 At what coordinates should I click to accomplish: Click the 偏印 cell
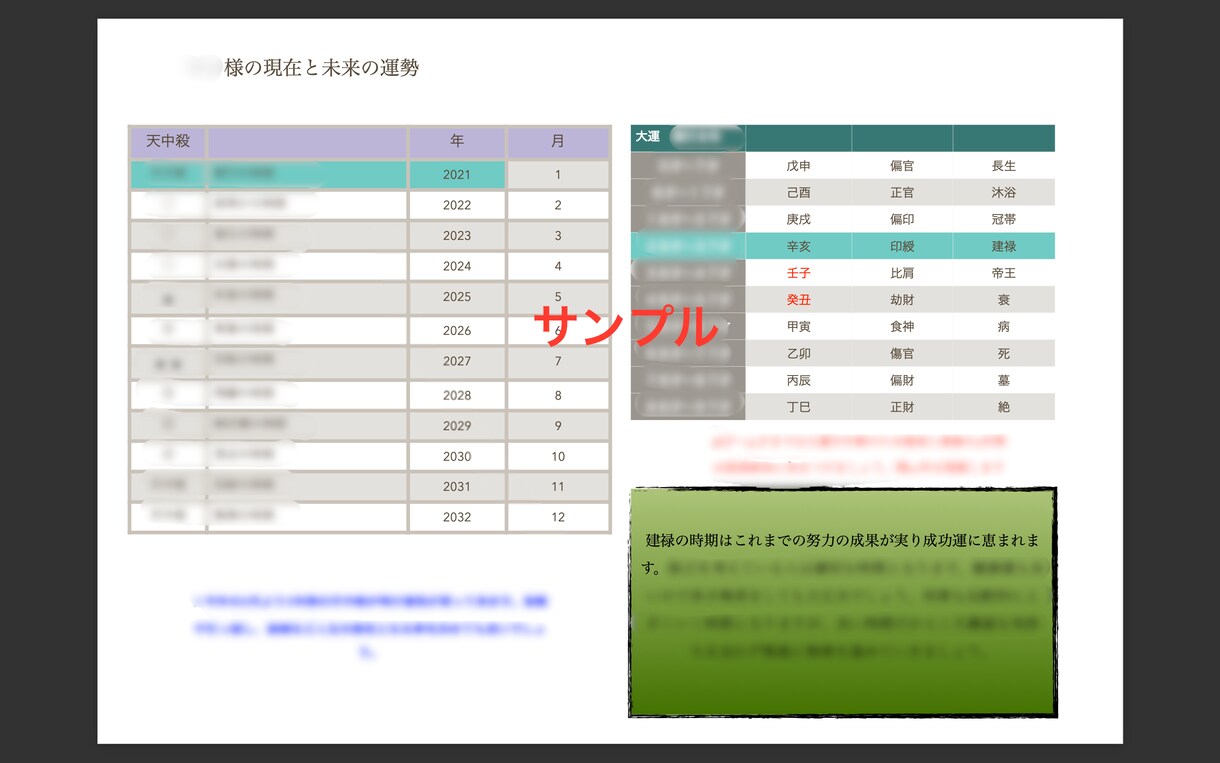click(x=902, y=219)
